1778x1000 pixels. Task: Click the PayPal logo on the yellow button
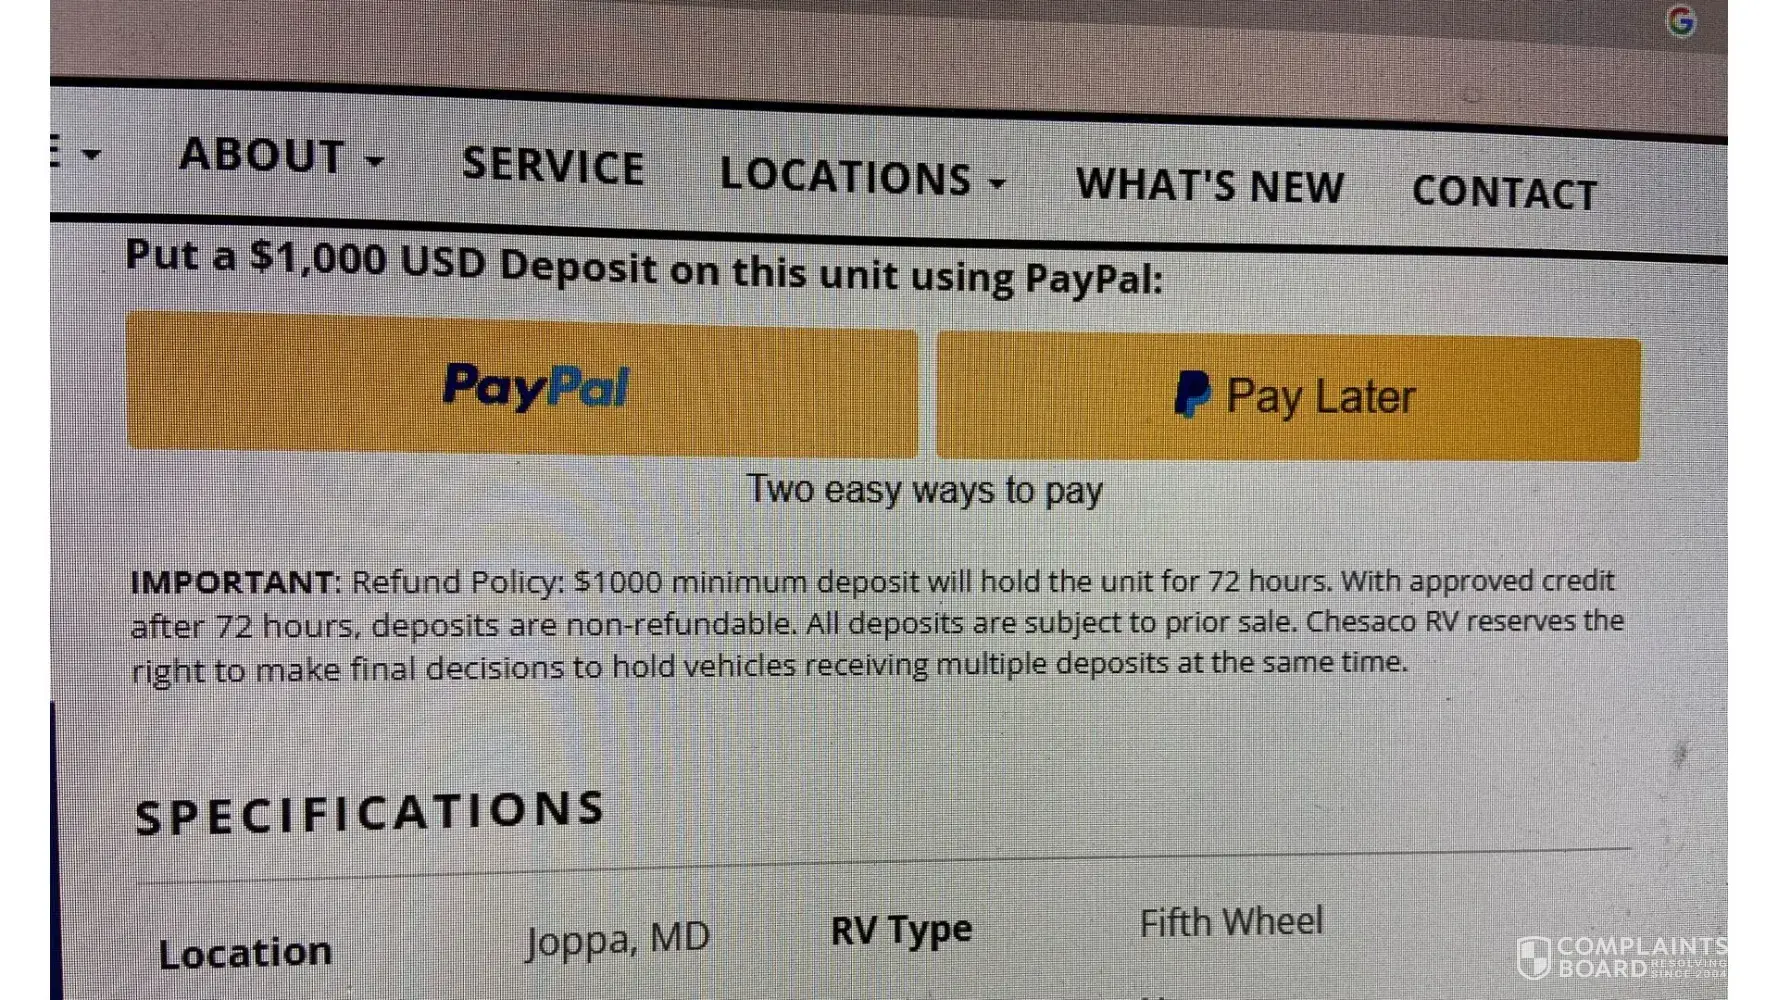pos(536,387)
